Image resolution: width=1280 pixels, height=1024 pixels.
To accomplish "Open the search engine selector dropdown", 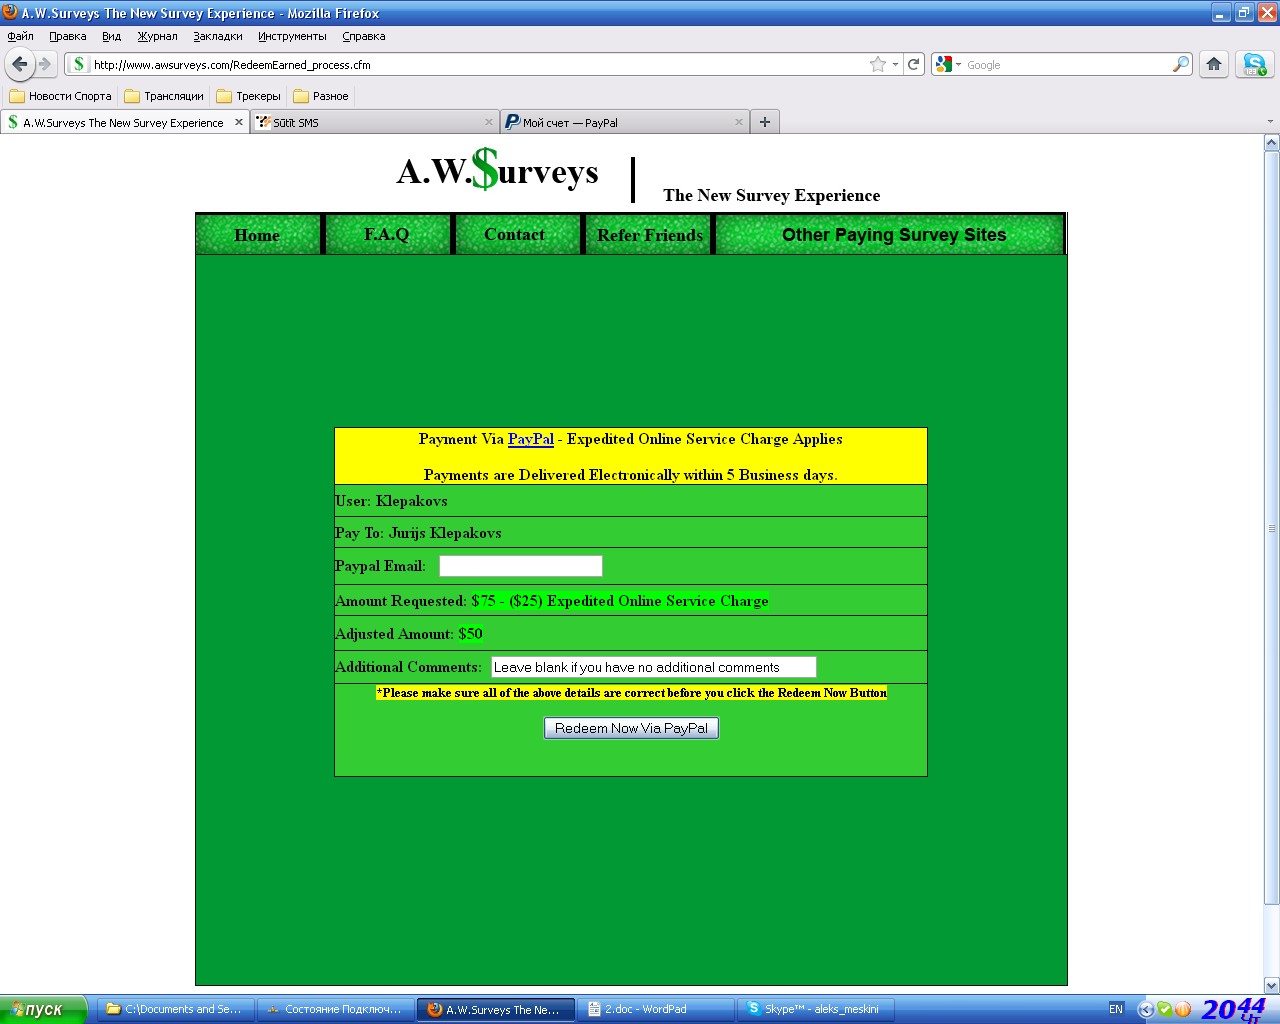I will pos(958,64).
